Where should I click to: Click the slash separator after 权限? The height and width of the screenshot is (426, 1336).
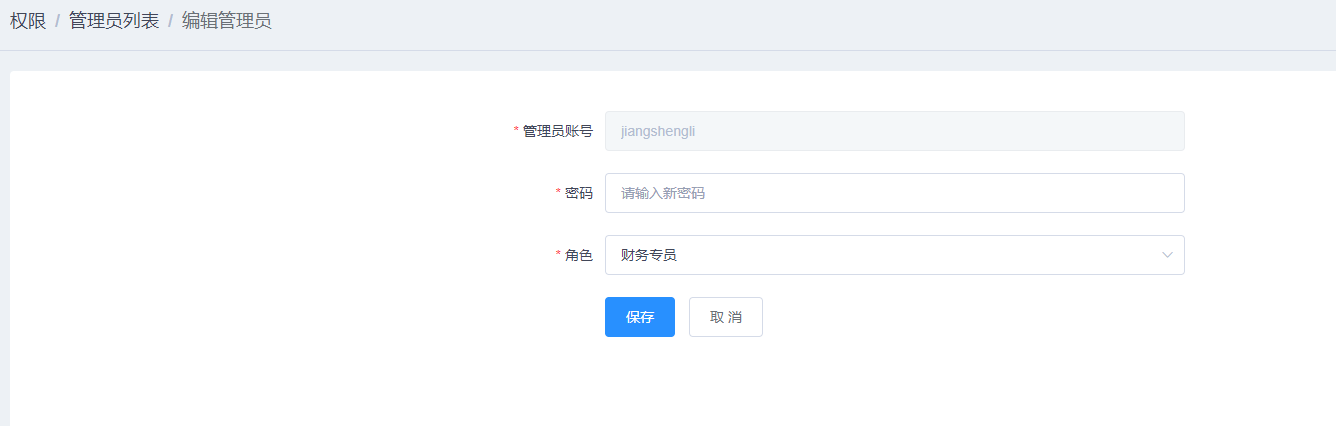(x=58, y=21)
